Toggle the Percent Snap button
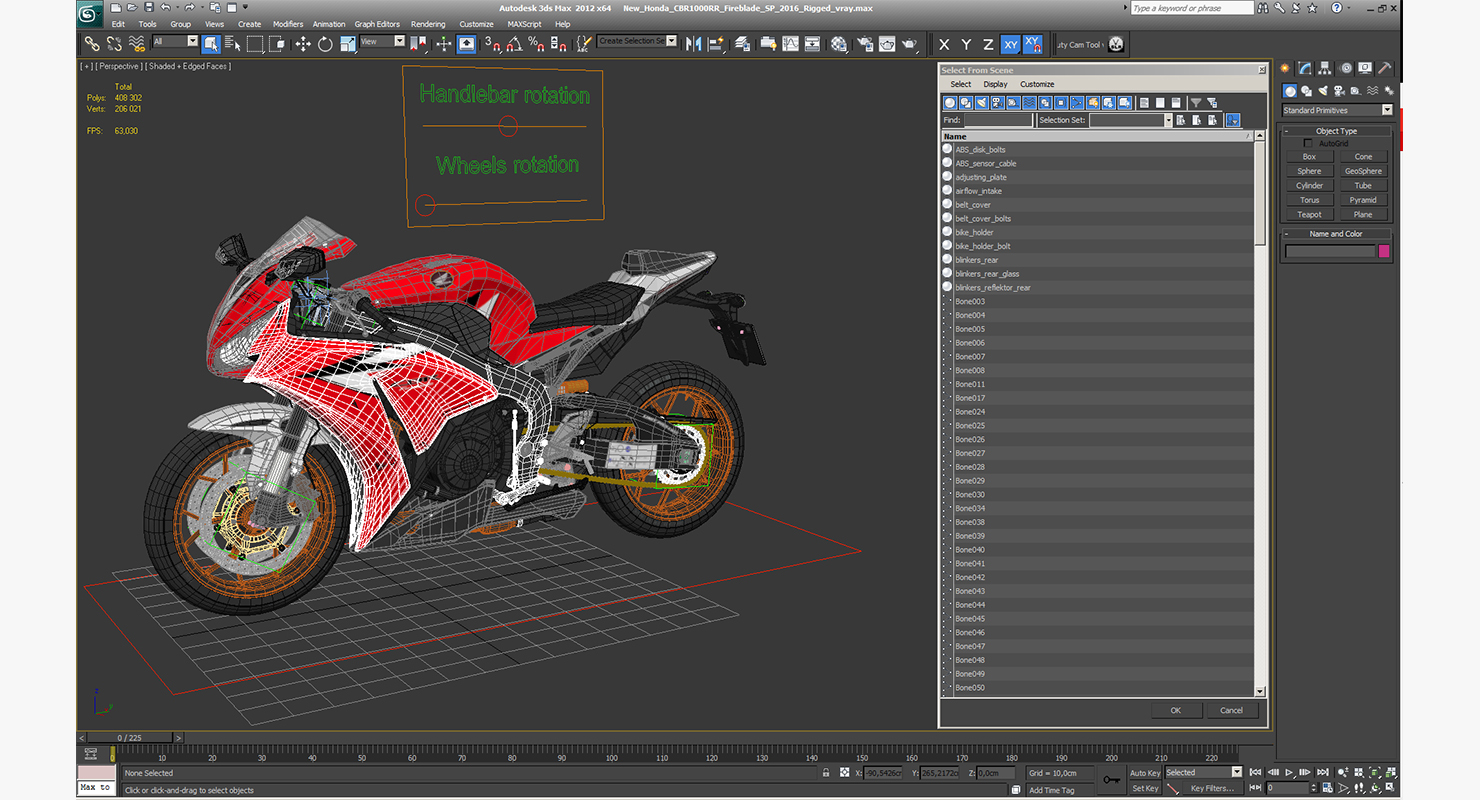Screen dimensions: 1480x800 pyautogui.click(x=536, y=44)
